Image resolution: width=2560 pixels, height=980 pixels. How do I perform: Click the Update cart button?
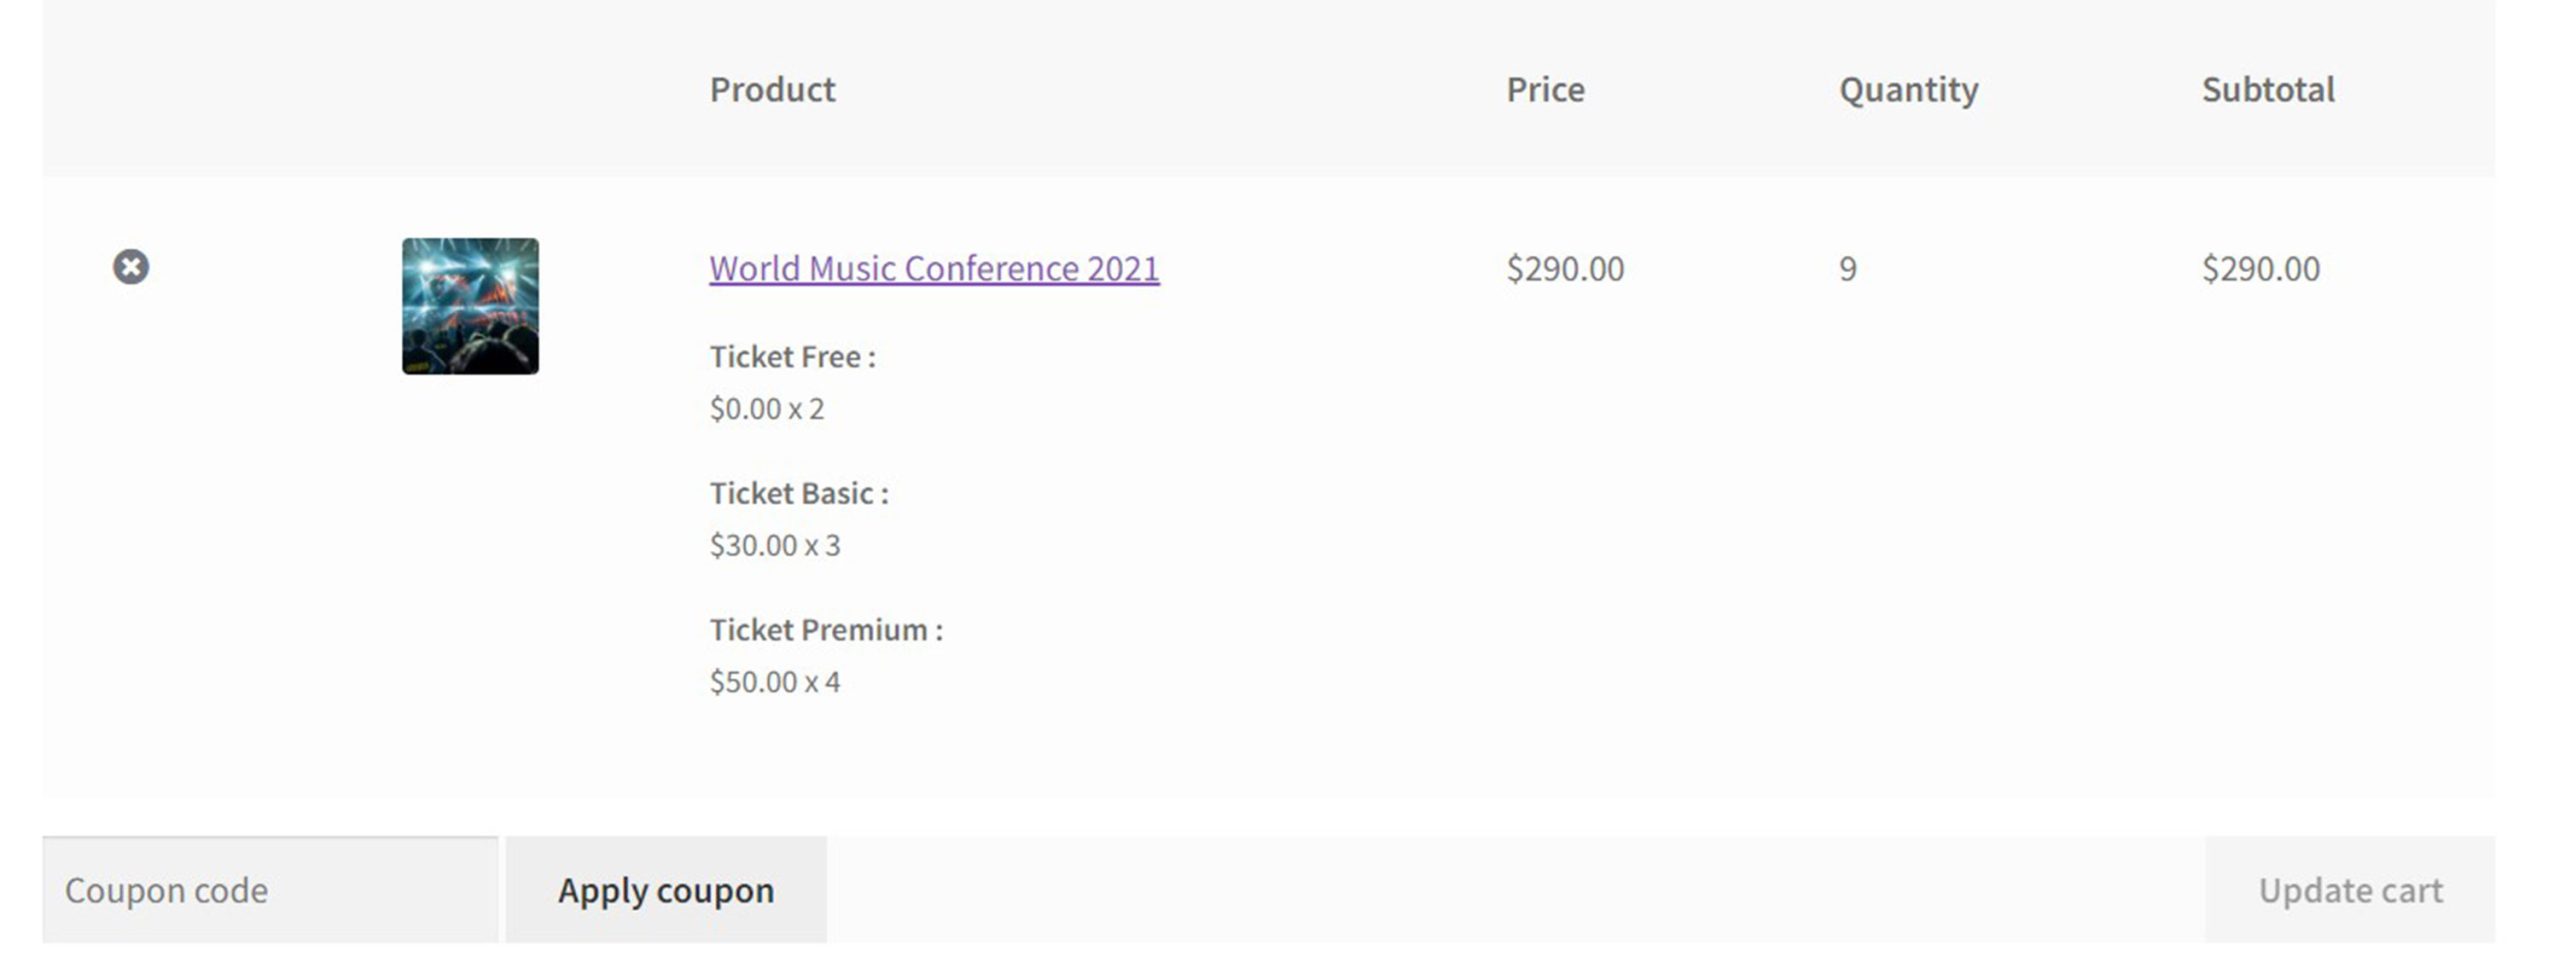2350,889
